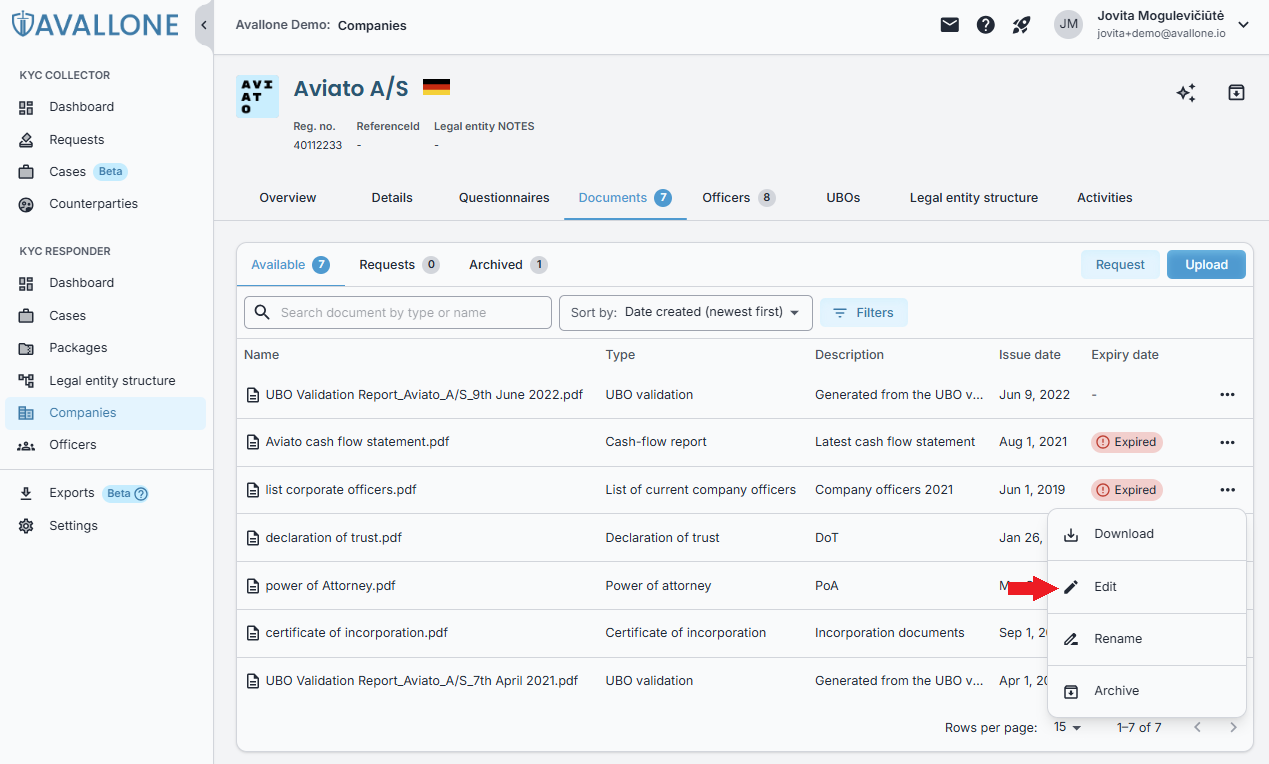Open the Sort by dropdown
Screen dimensions: 1269x764
685,313
